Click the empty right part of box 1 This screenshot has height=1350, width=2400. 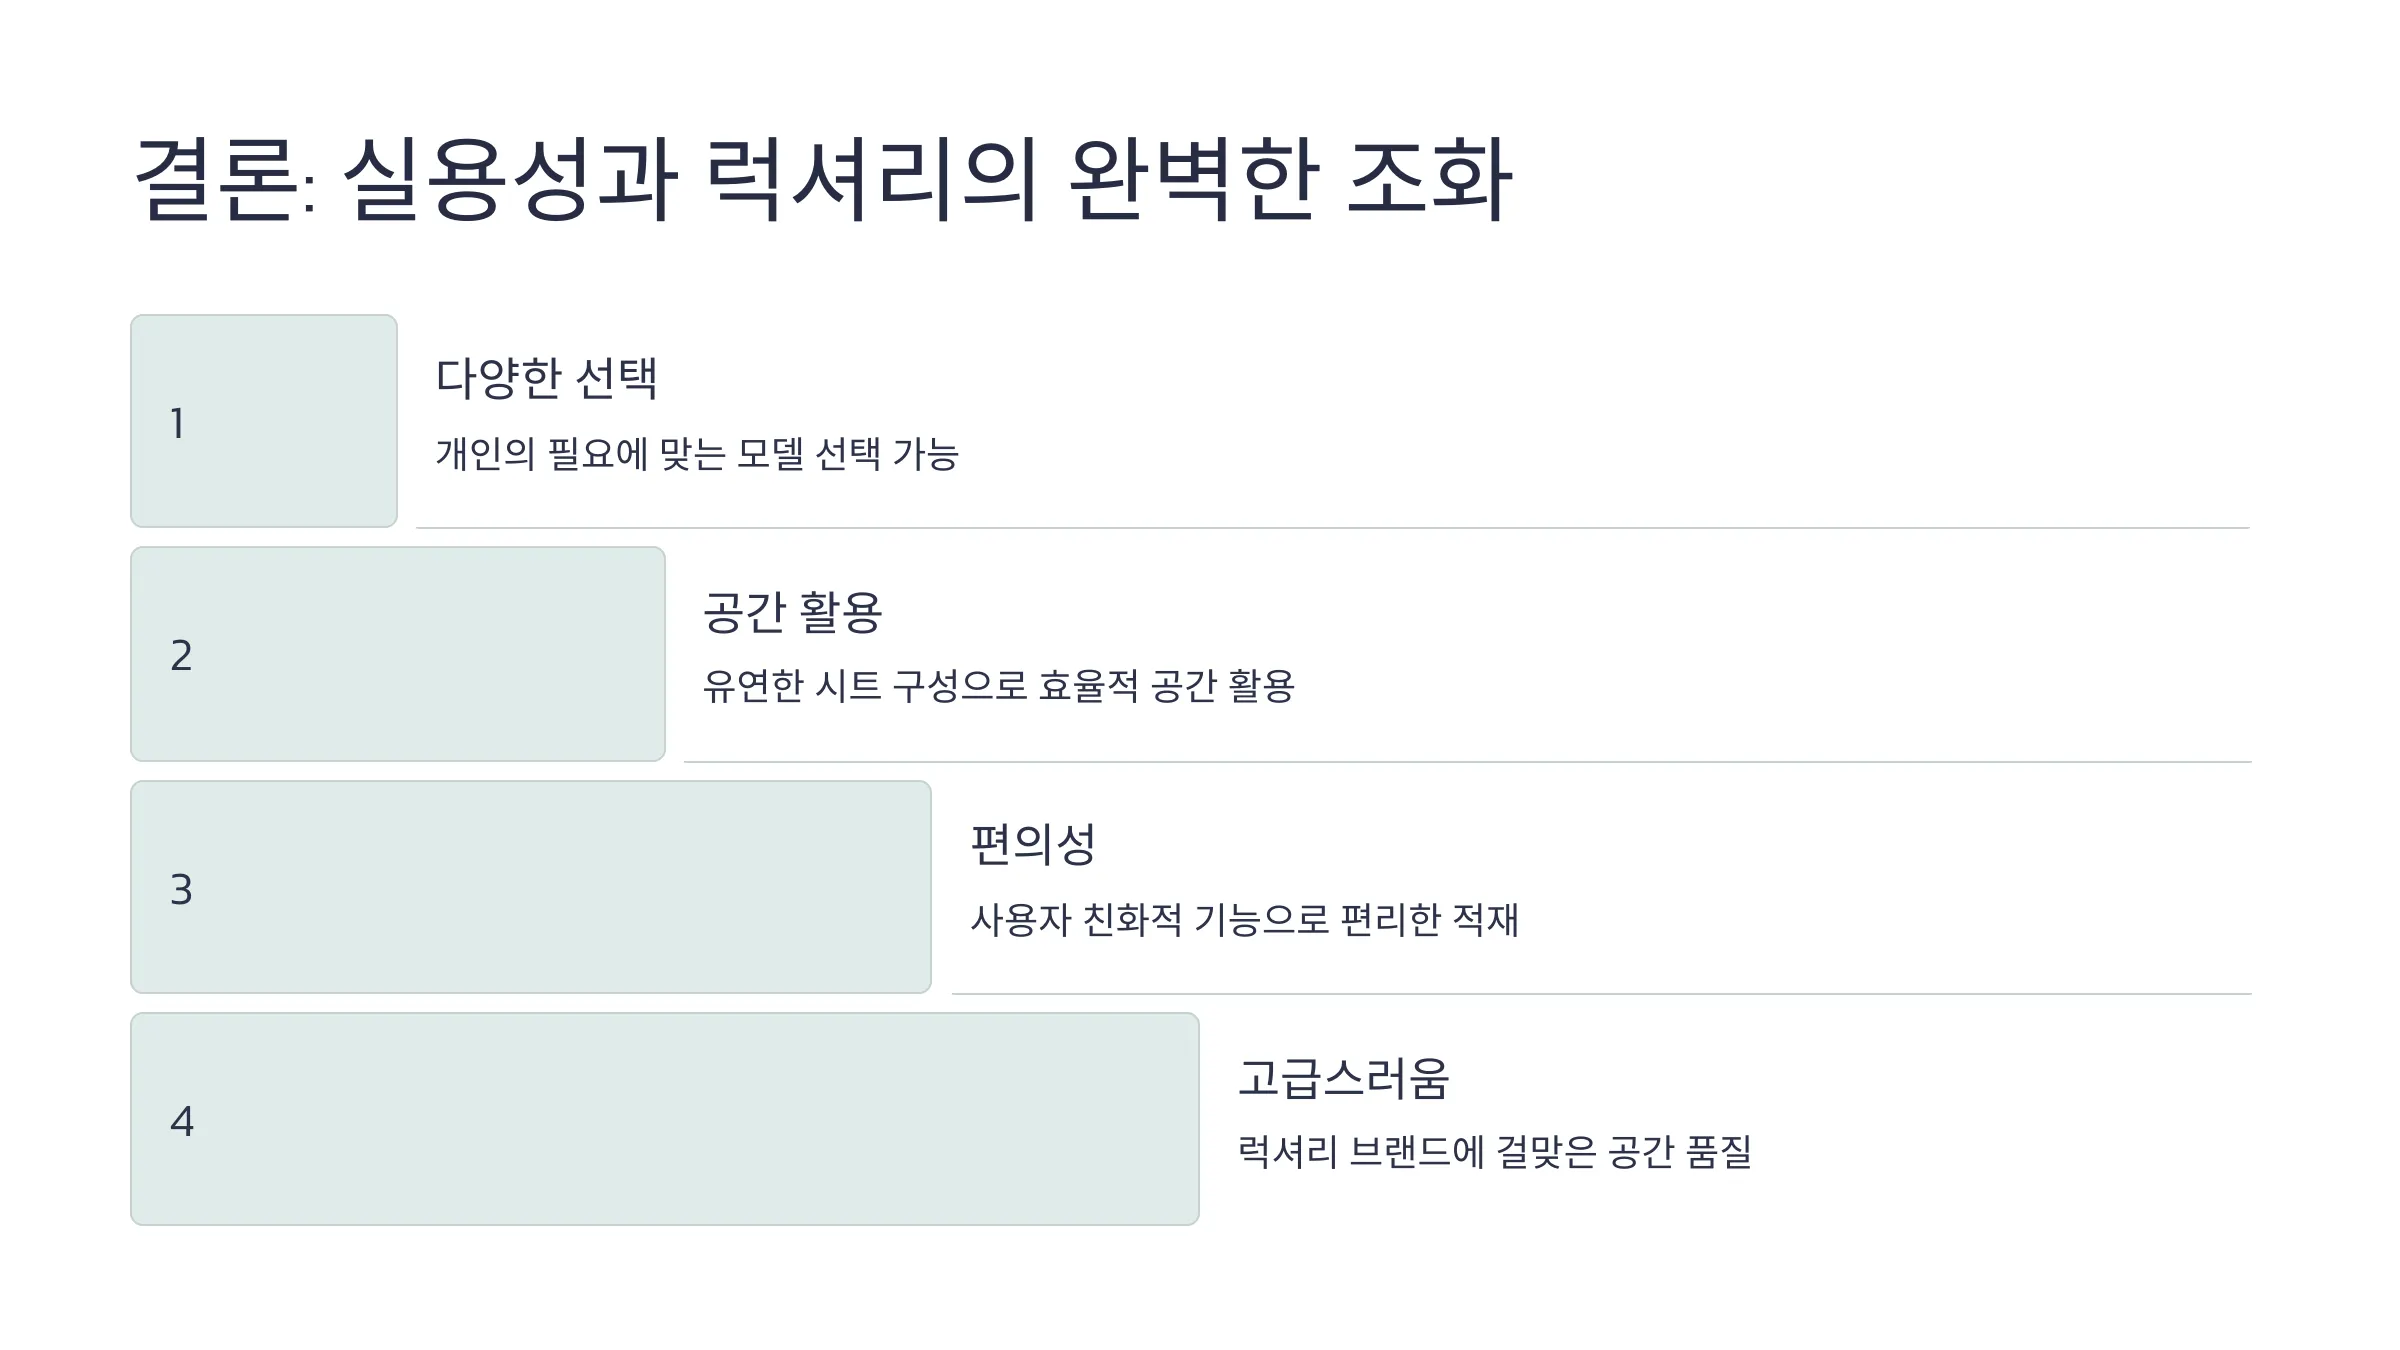click(320, 421)
